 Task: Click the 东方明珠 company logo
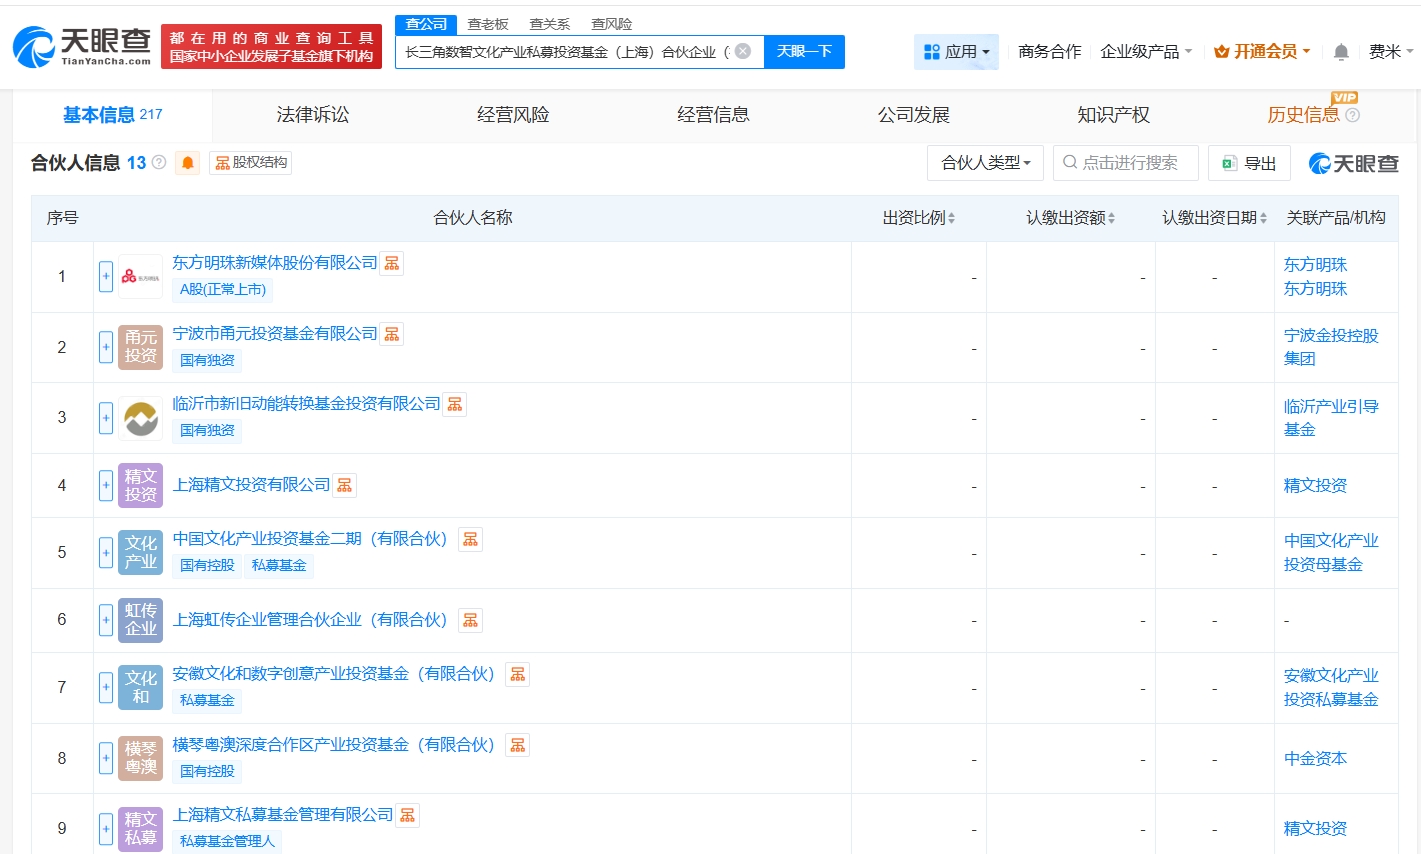pyautogui.click(x=140, y=277)
